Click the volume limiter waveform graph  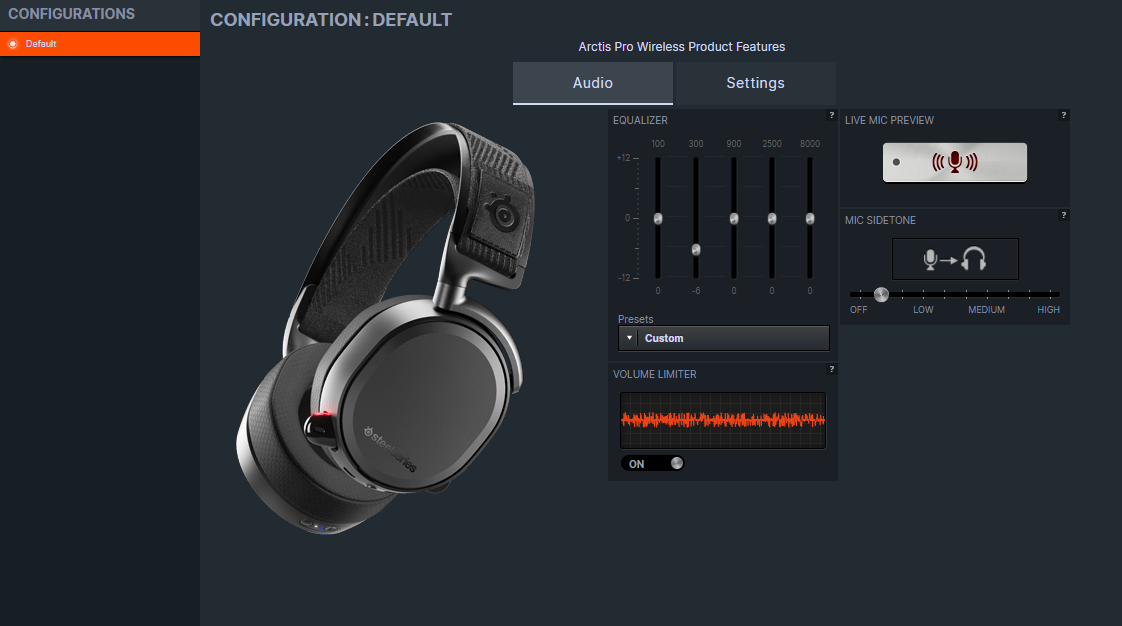click(723, 420)
